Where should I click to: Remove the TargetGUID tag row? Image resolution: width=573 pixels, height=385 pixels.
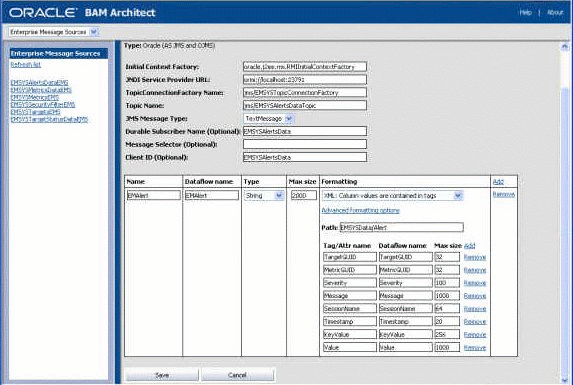pos(475,257)
